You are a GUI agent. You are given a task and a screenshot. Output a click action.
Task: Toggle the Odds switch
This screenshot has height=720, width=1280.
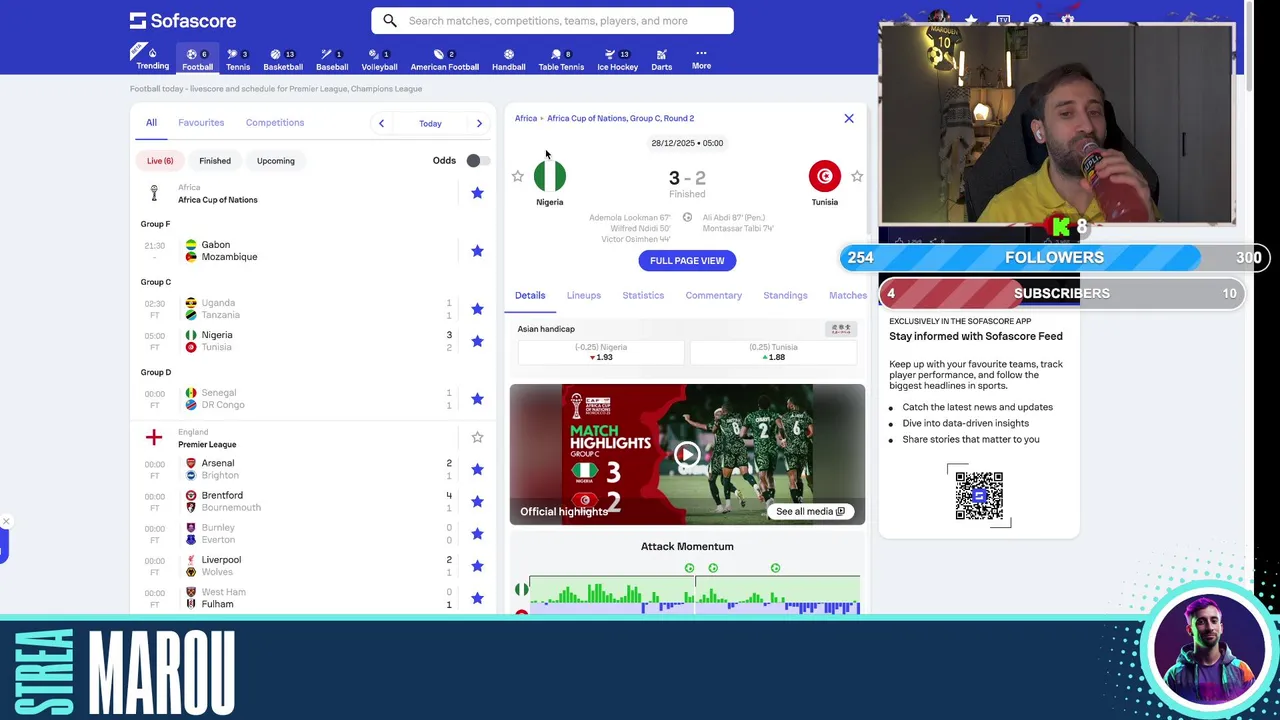[477, 161]
